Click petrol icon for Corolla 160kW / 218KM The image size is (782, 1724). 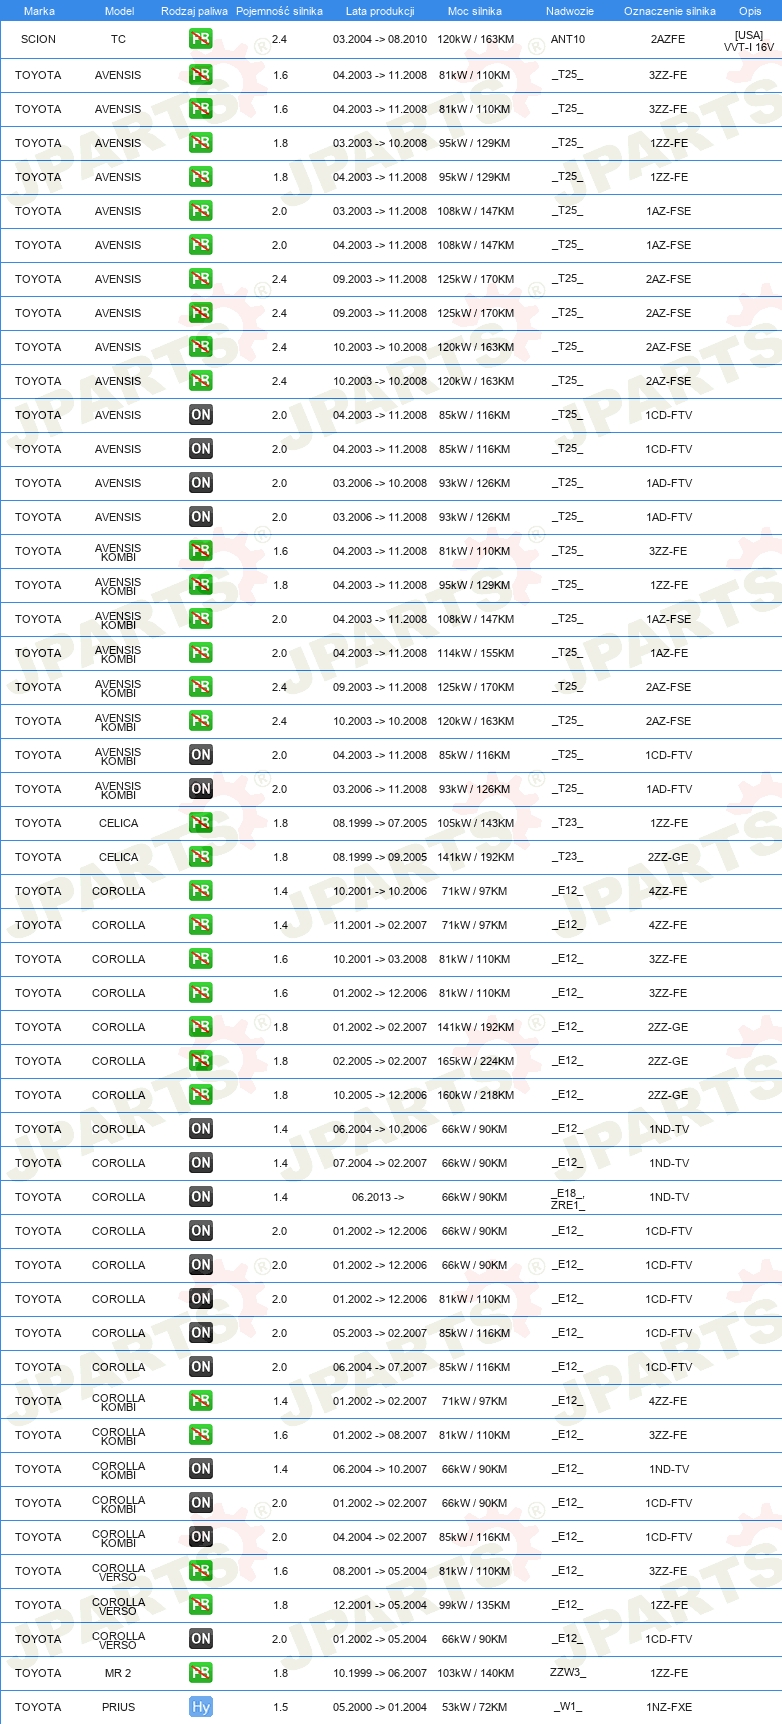[201, 1095]
